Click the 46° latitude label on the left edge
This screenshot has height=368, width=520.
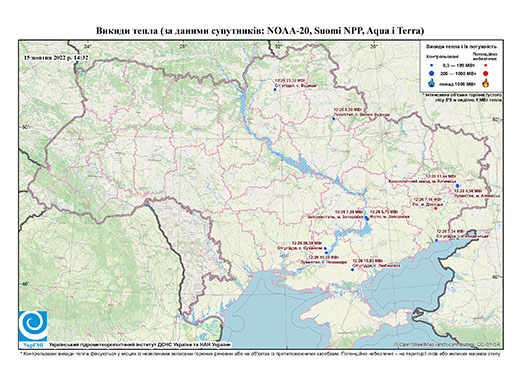[25, 283]
